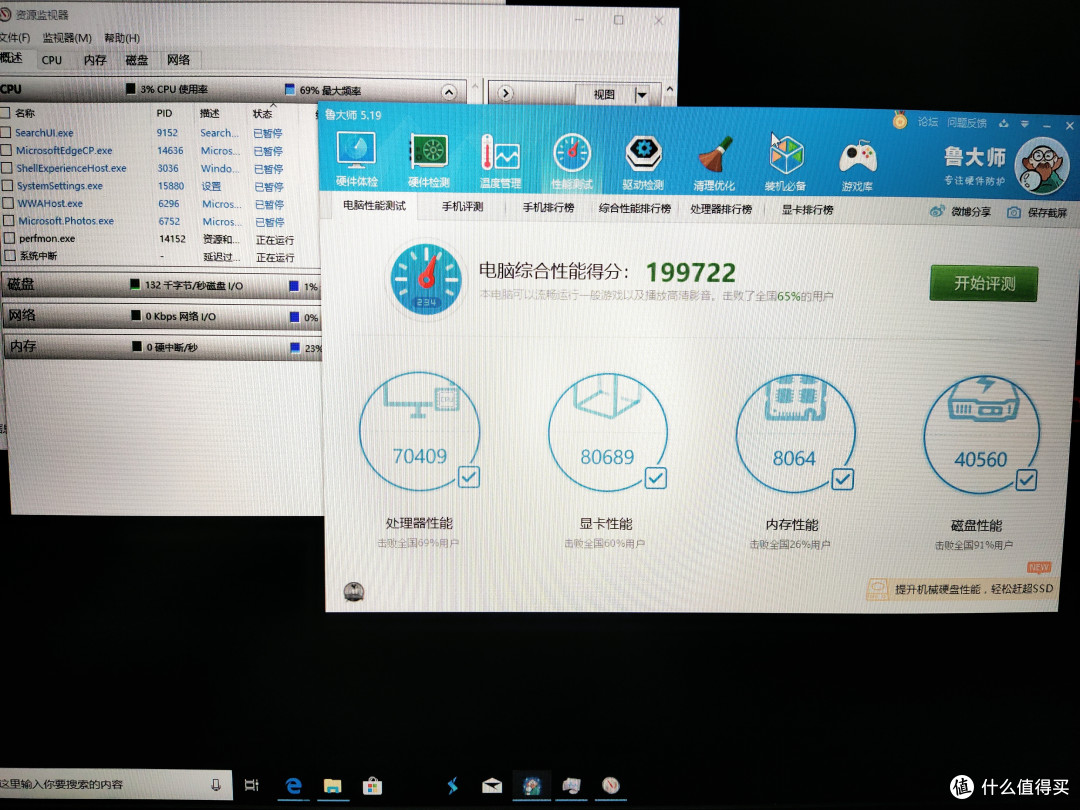Toggle 磁盘性能 test checkbox
1080x810 pixels.
click(x=1026, y=479)
